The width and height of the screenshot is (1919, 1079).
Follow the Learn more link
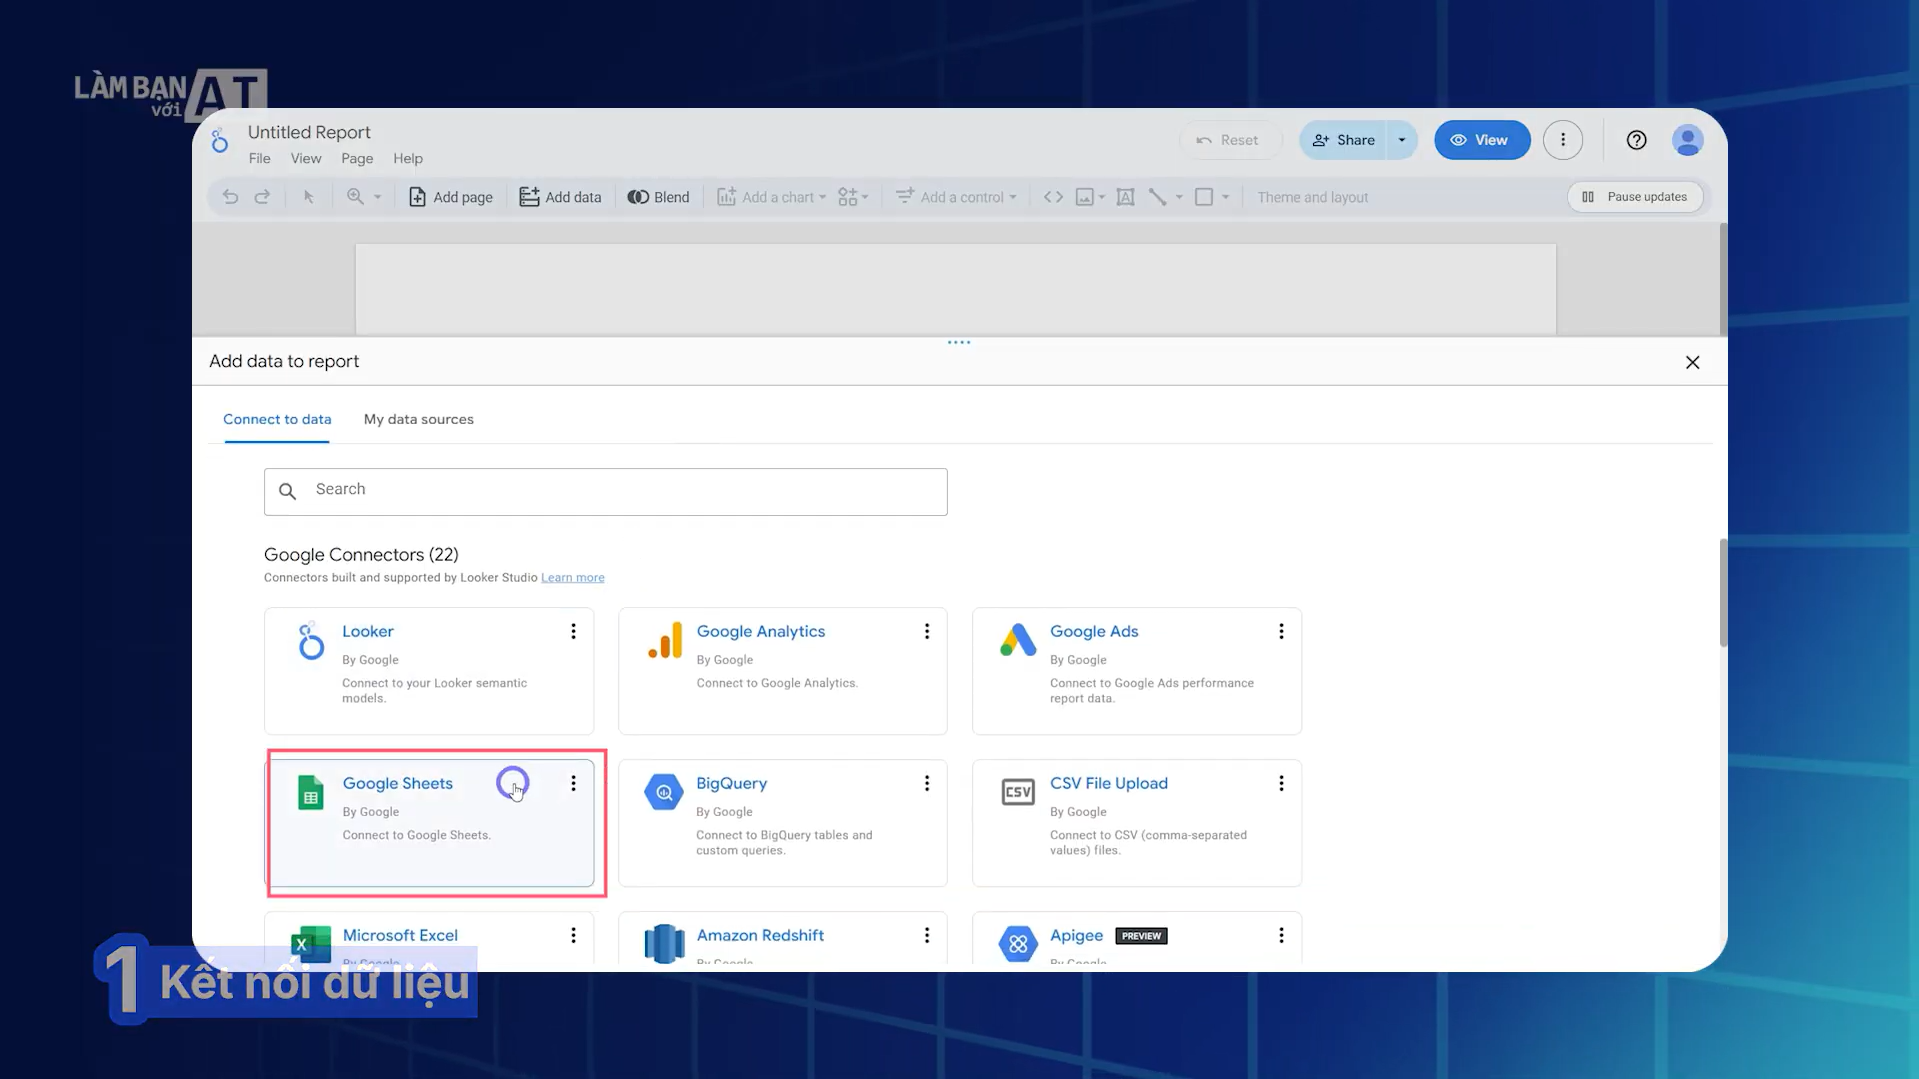(572, 578)
